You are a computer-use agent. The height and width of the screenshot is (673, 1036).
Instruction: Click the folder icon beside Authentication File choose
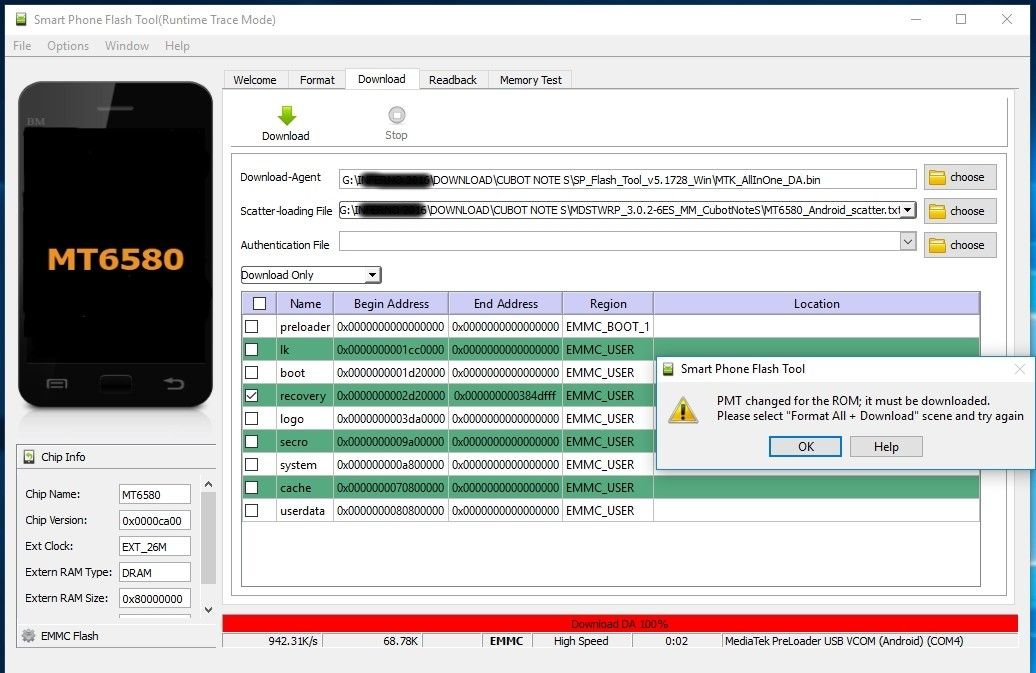point(937,246)
